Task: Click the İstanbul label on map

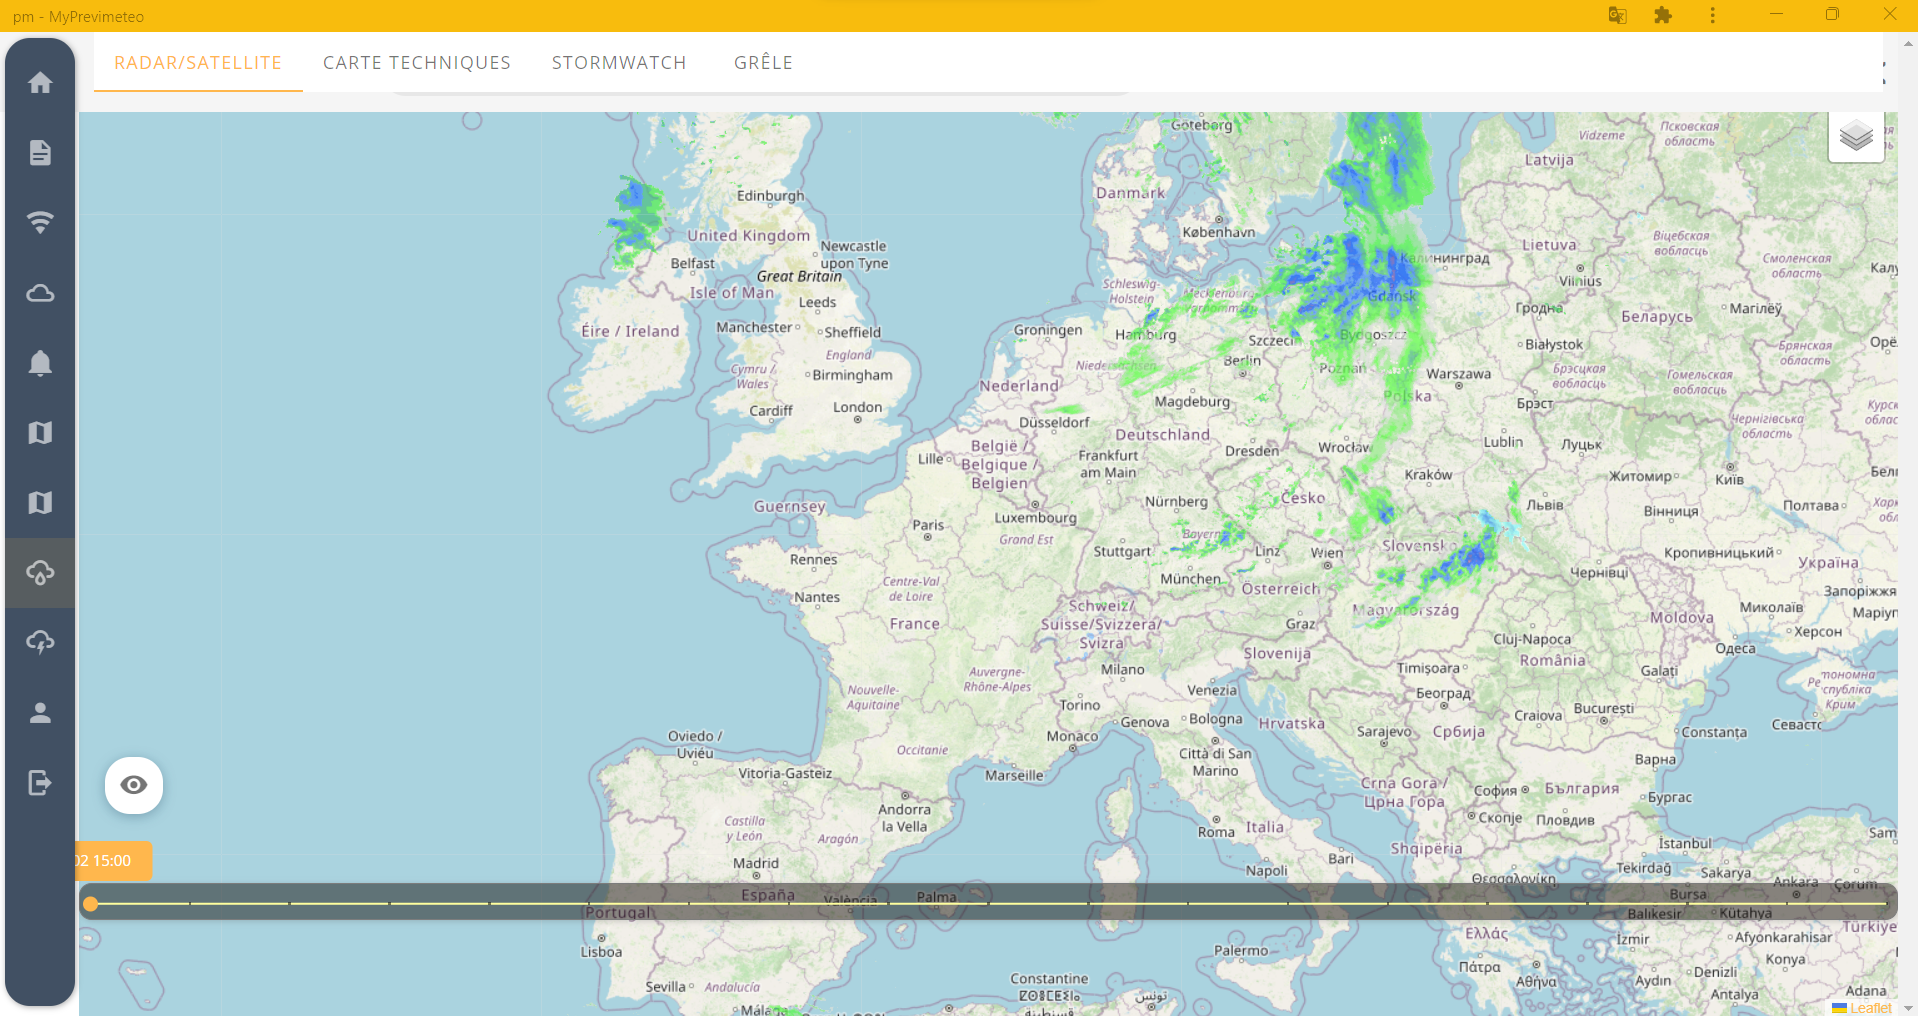Action: 1685,843
